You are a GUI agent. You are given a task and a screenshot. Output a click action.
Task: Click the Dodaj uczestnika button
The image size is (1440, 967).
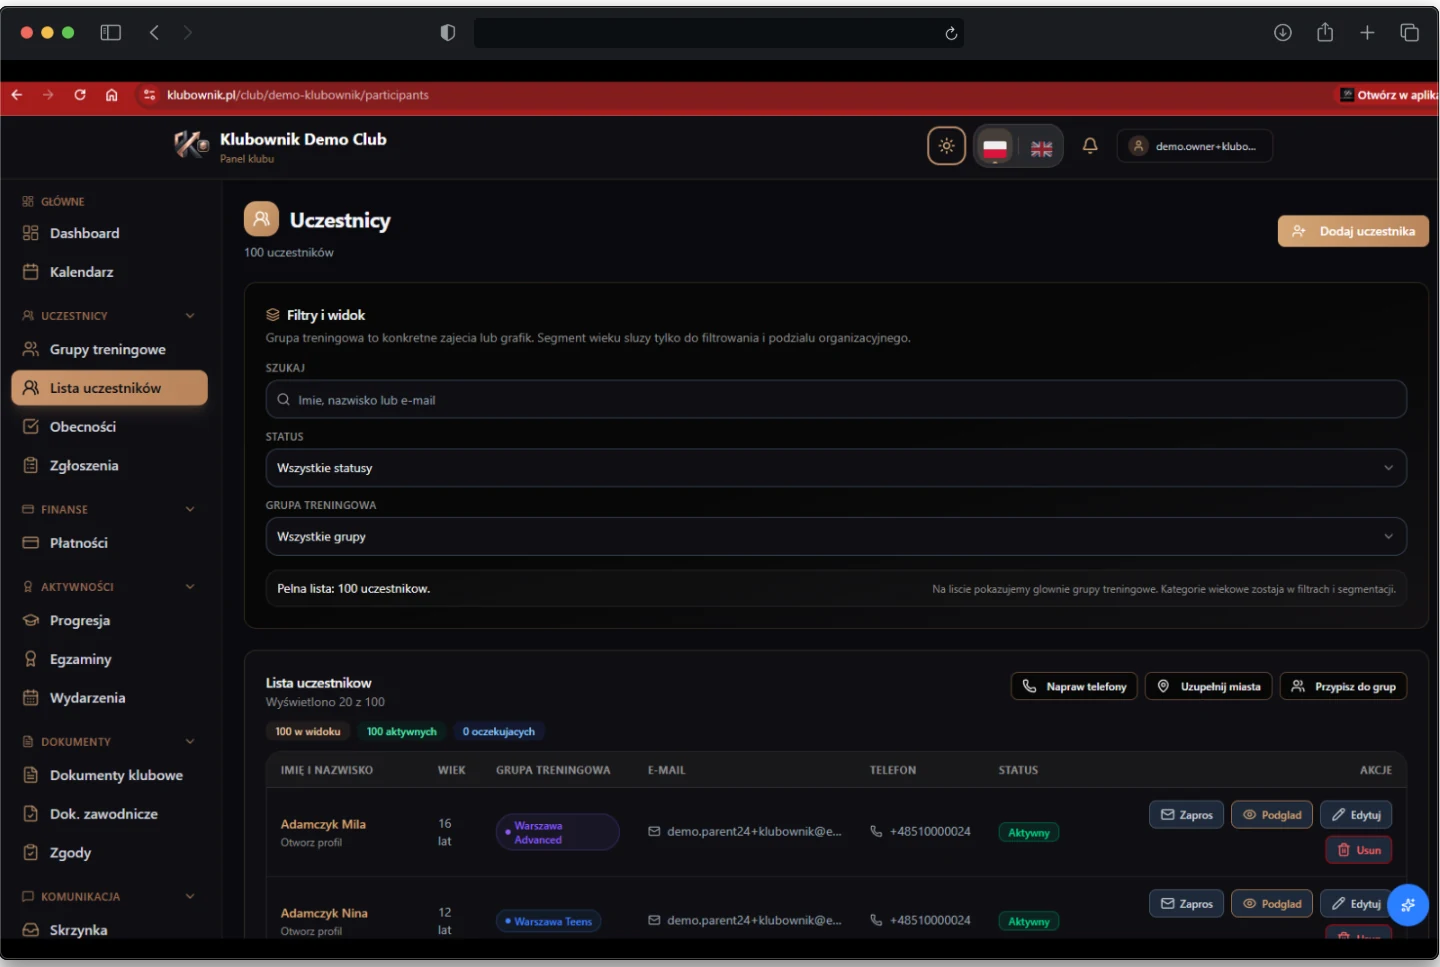tap(1353, 231)
